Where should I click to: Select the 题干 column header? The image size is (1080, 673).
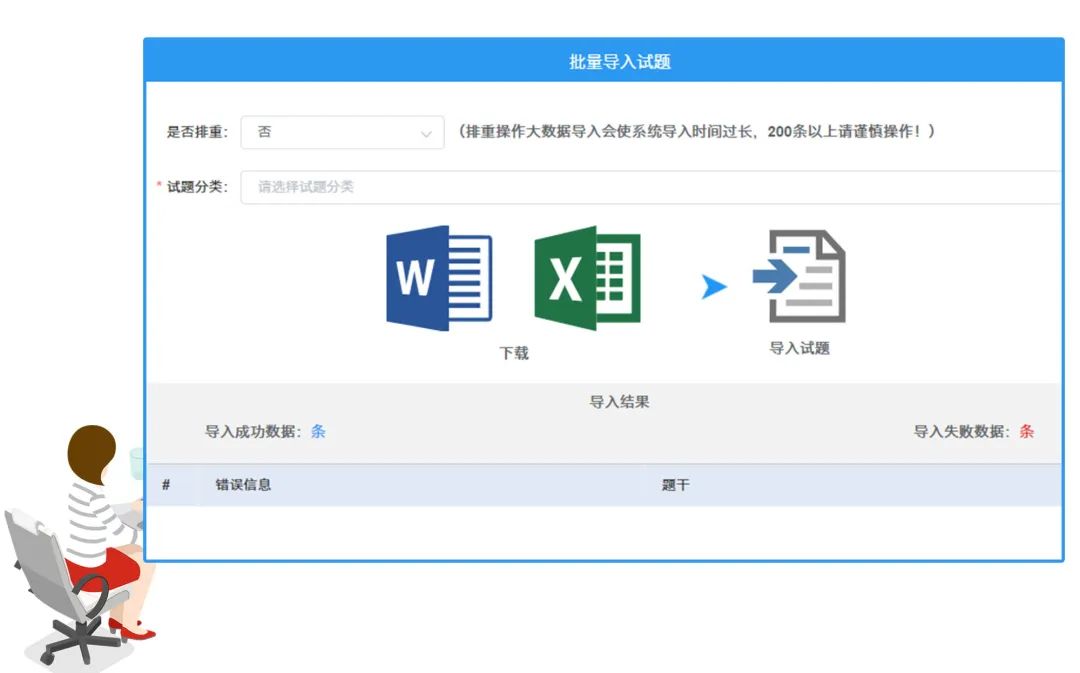tap(675, 485)
